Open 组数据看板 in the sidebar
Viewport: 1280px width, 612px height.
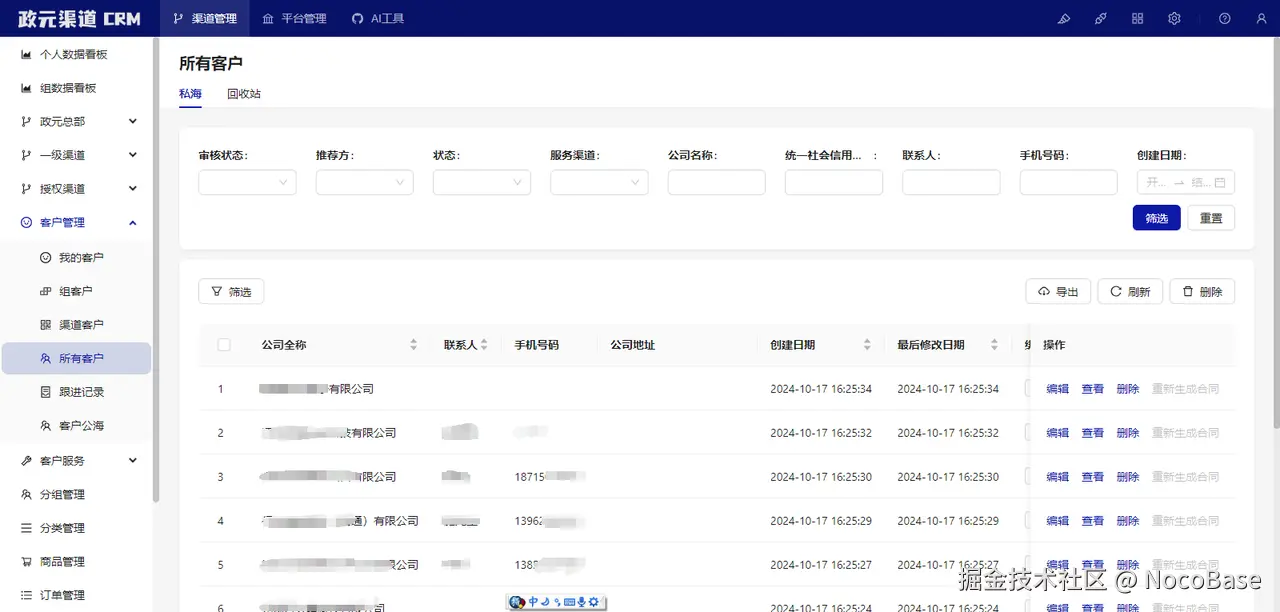pyautogui.click(x=77, y=88)
